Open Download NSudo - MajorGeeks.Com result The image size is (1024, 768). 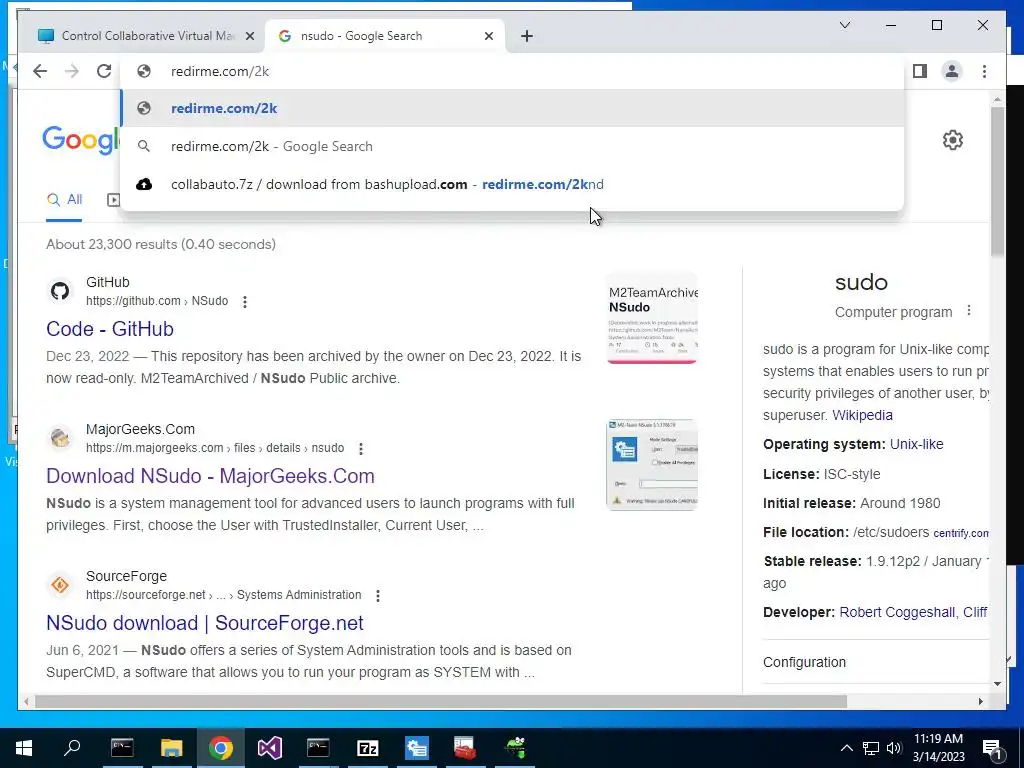[x=210, y=475]
